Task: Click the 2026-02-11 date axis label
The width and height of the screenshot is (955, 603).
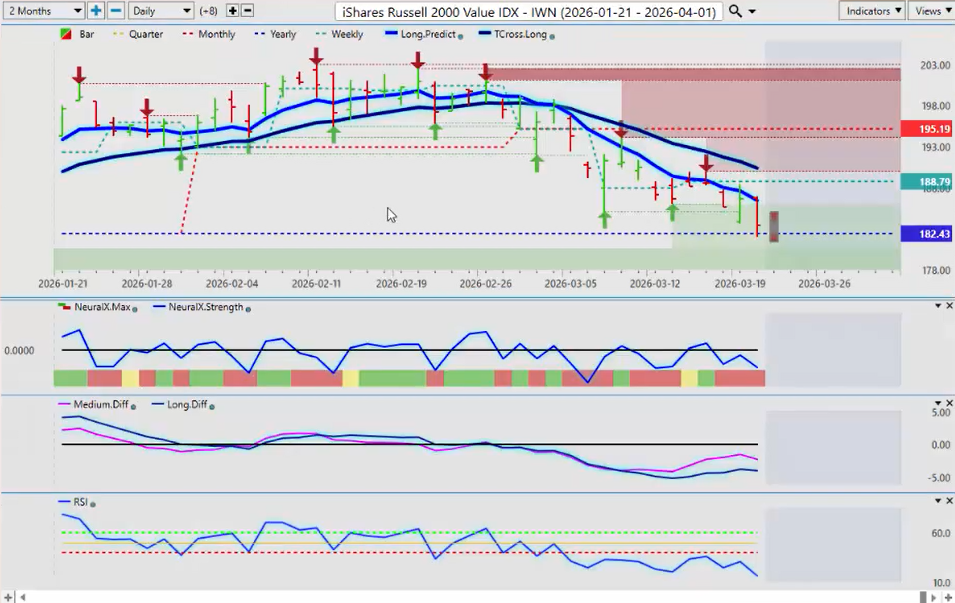Action: [316, 284]
